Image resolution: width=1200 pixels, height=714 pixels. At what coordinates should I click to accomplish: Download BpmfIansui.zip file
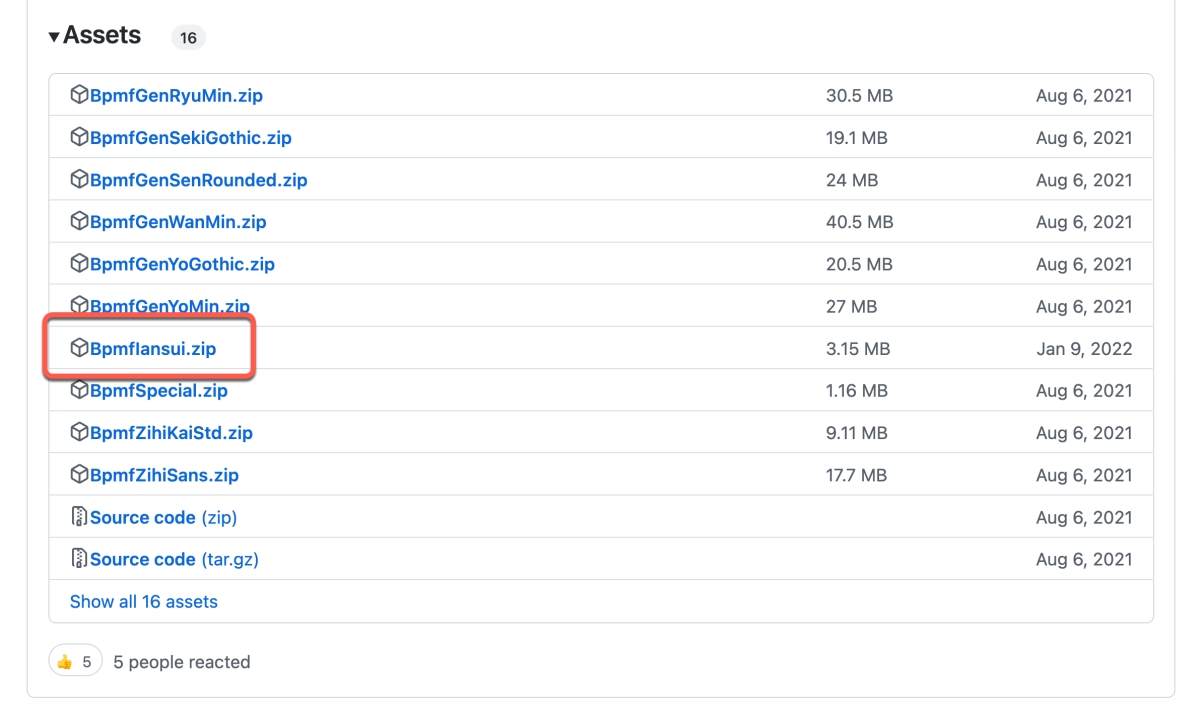153,349
